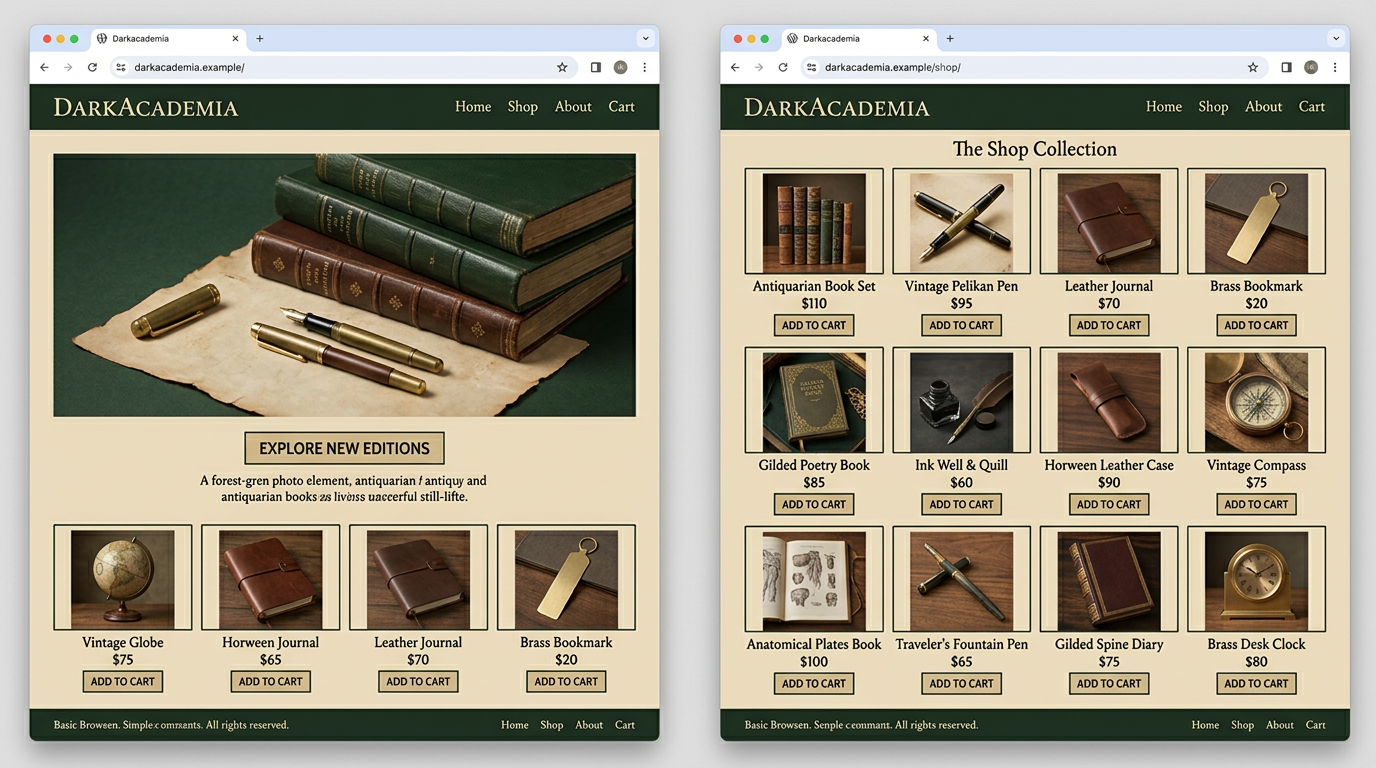Open About in the shop page header navigation
This screenshot has width=1376, height=768.
(x=1263, y=107)
